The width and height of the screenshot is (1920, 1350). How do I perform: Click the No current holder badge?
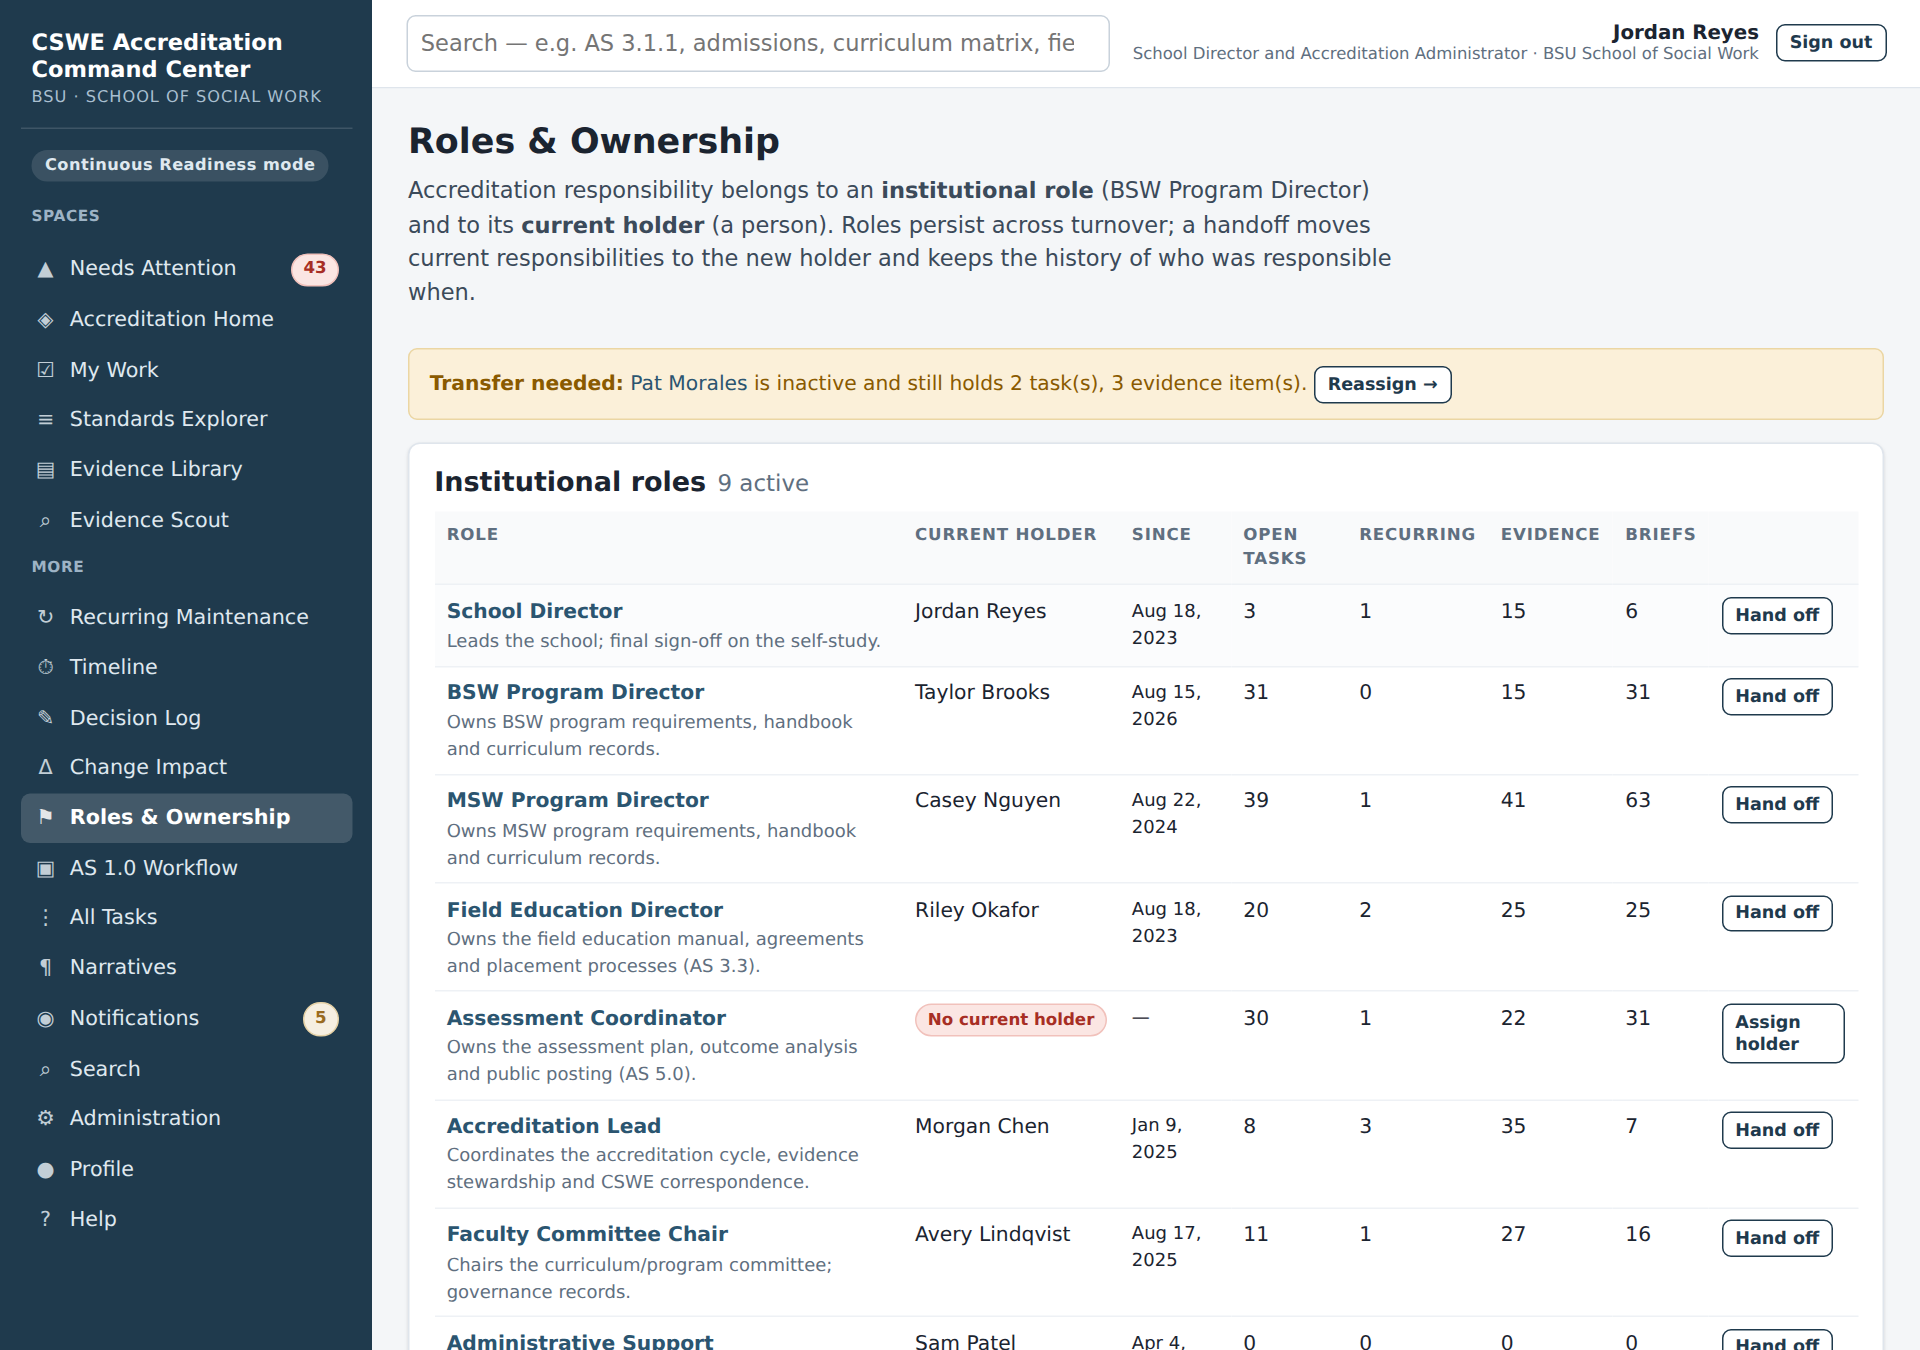(x=1010, y=1019)
